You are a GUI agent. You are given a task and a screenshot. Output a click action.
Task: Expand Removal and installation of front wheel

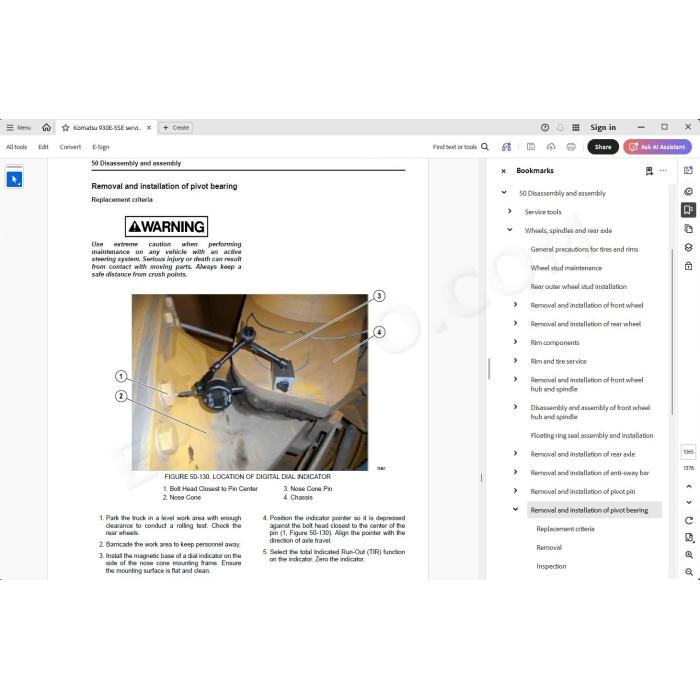pyautogui.click(x=516, y=304)
